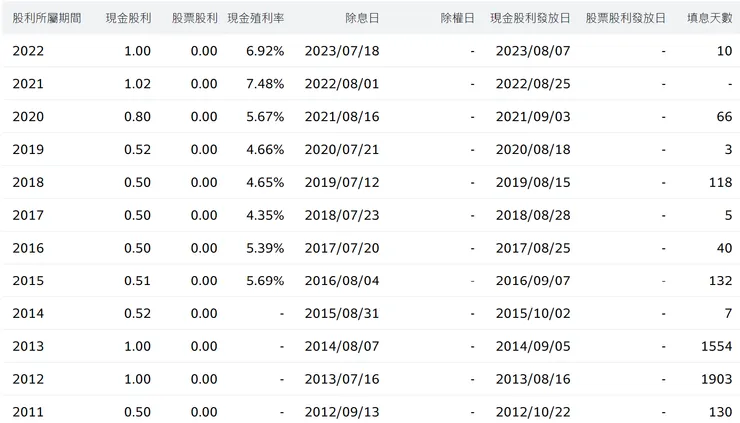Image resolution: width=740 pixels, height=423 pixels.
Task: Click payment date 2018/08/28
Action: click(533, 215)
